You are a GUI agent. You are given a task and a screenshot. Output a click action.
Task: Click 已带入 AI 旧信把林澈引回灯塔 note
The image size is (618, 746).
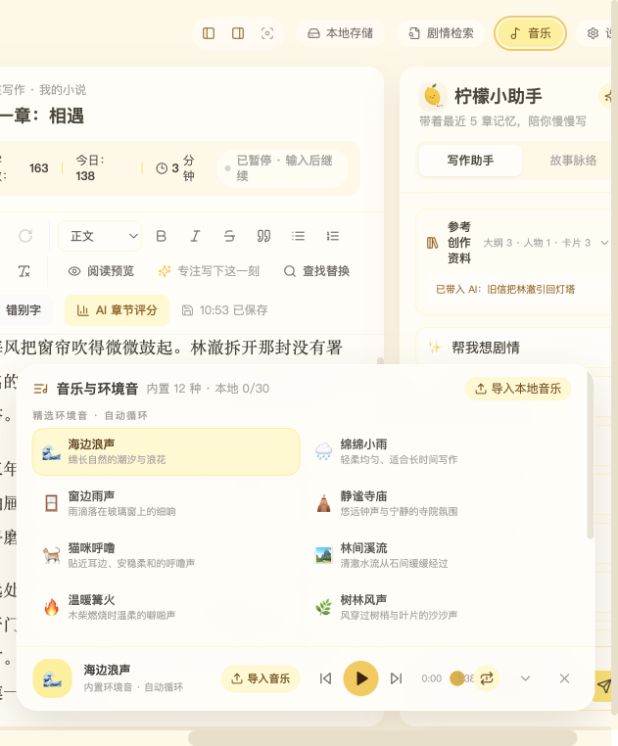505,289
